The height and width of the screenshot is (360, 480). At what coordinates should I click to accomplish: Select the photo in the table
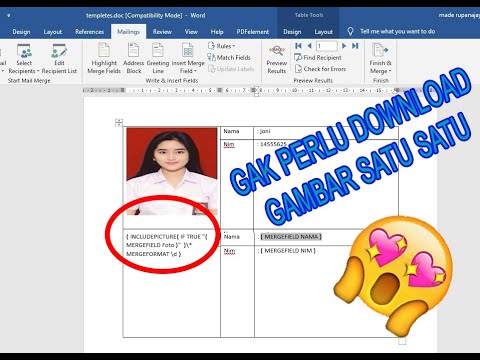click(172, 171)
